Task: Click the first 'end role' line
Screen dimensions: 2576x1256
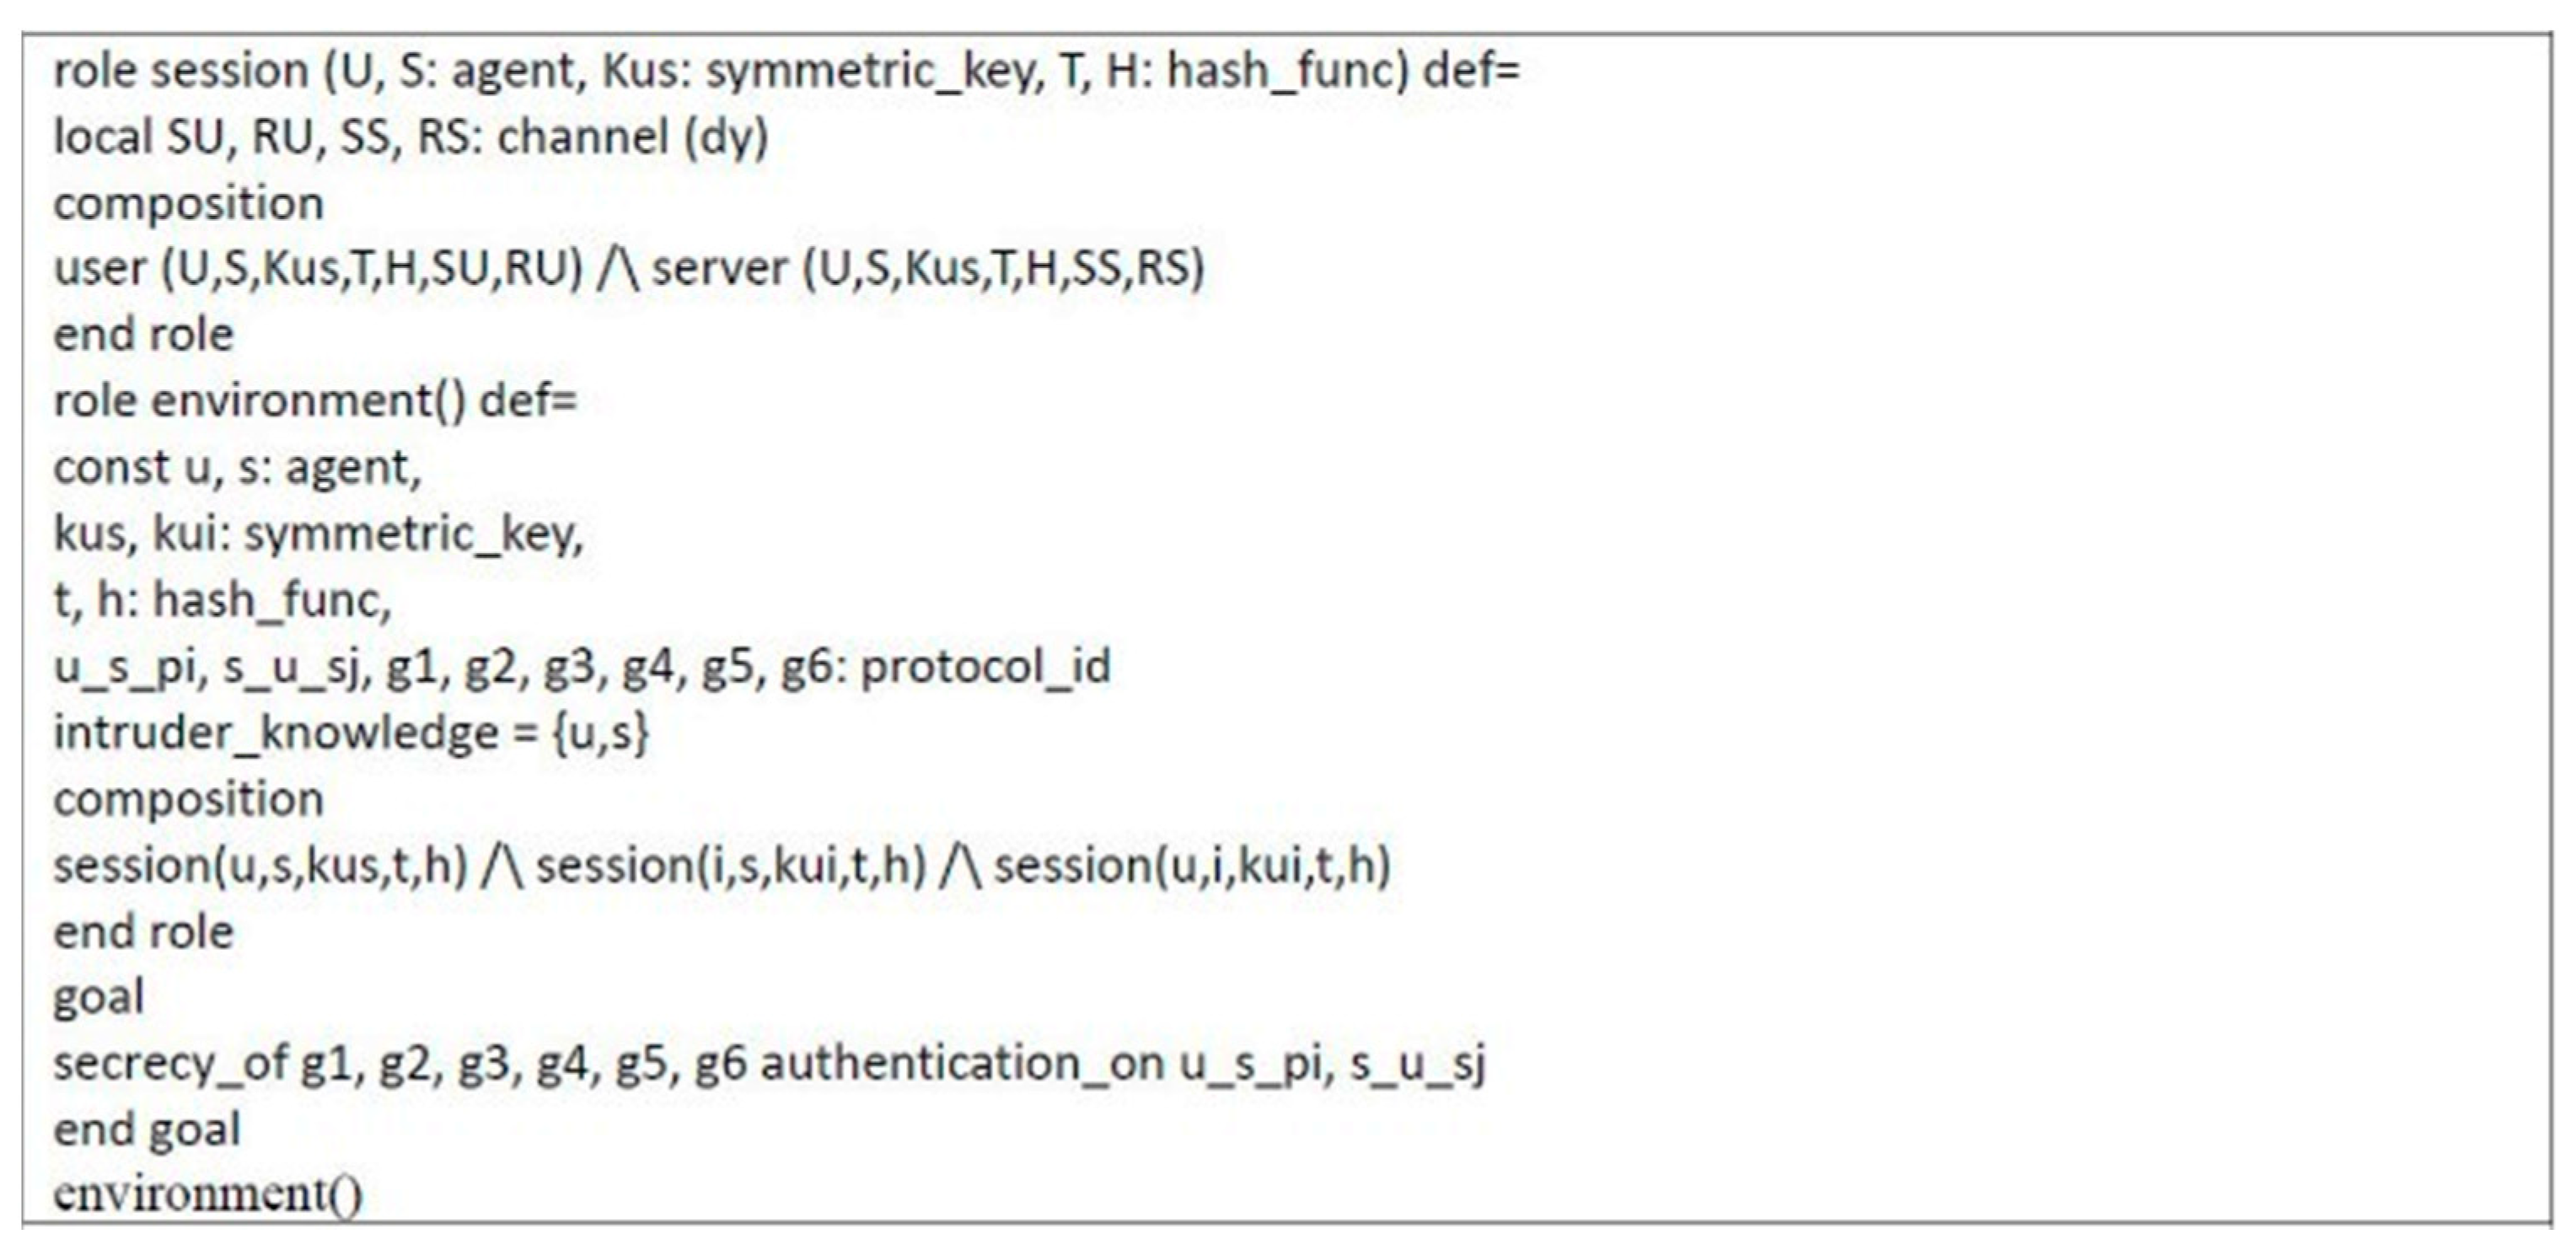Action: [143, 335]
